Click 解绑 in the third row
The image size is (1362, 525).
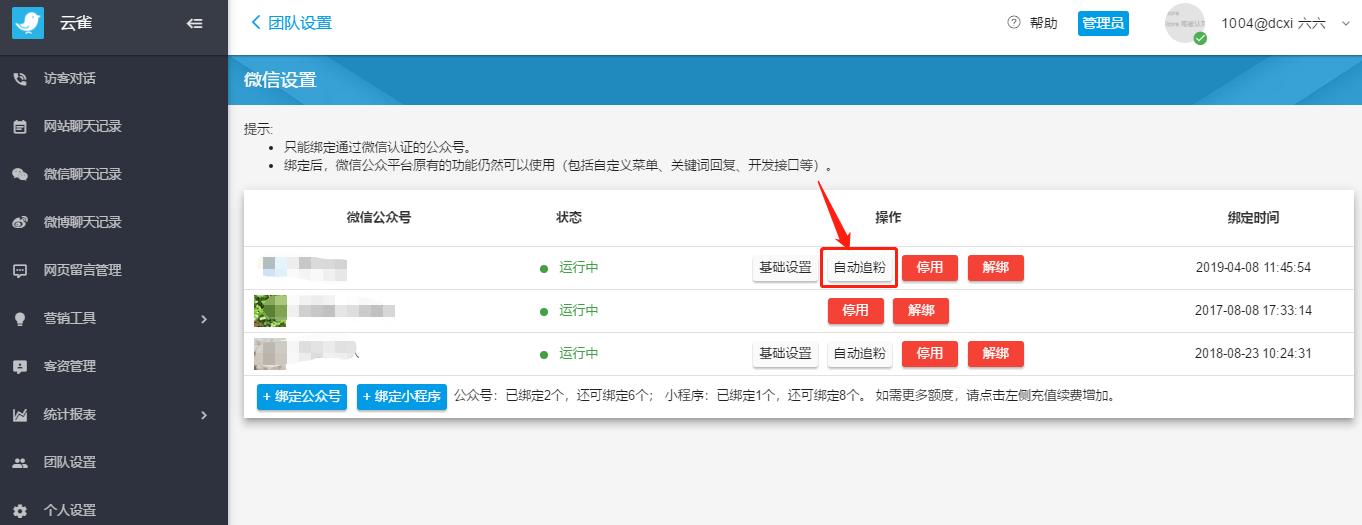point(996,353)
